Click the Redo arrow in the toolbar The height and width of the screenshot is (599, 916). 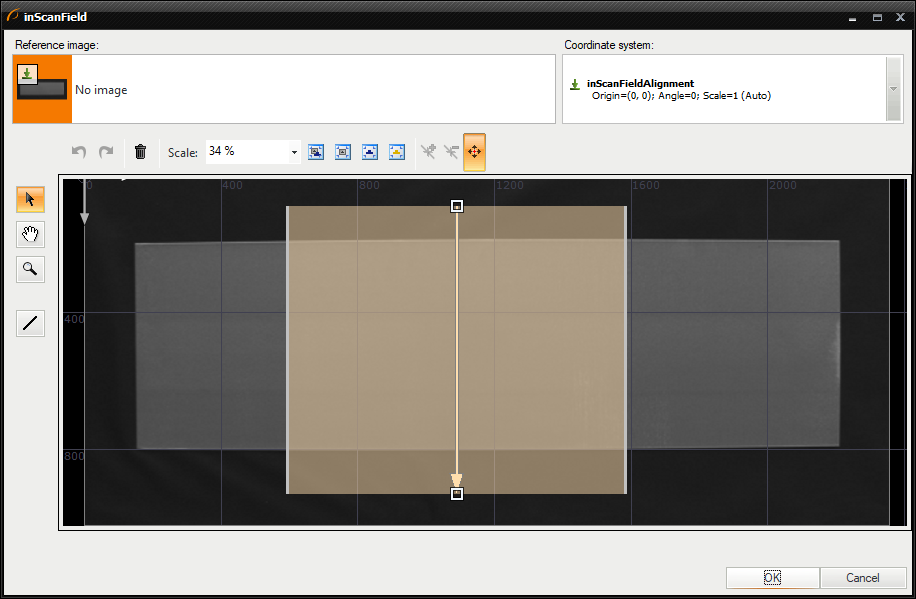[x=106, y=152]
